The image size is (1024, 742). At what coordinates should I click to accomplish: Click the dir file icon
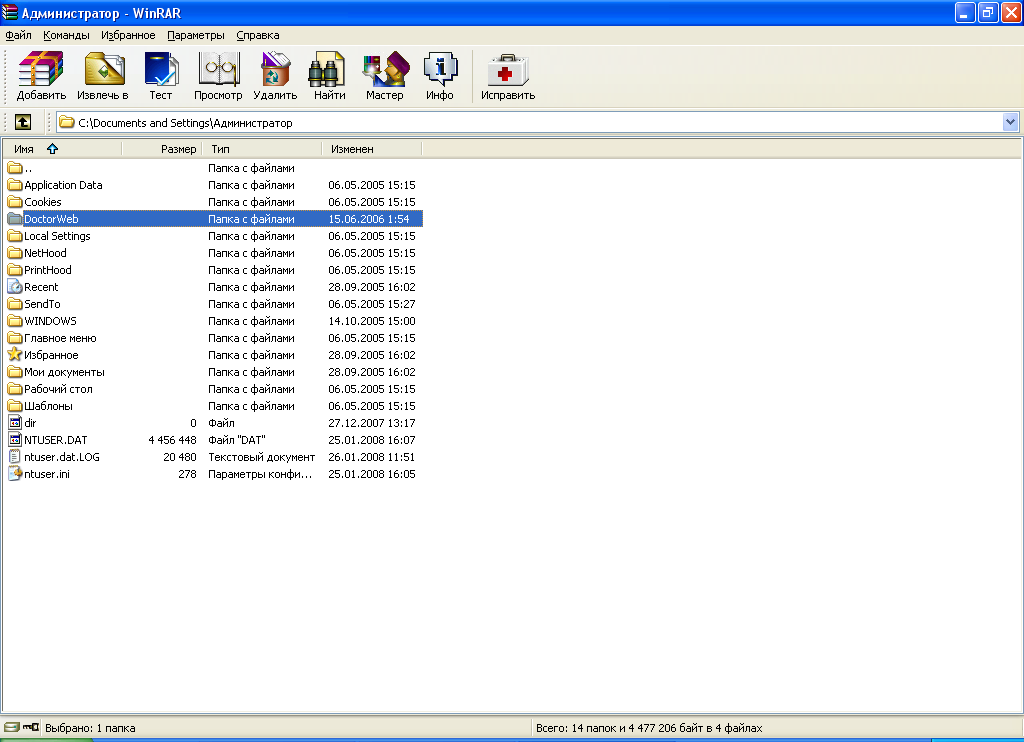[x=15, y=423]
